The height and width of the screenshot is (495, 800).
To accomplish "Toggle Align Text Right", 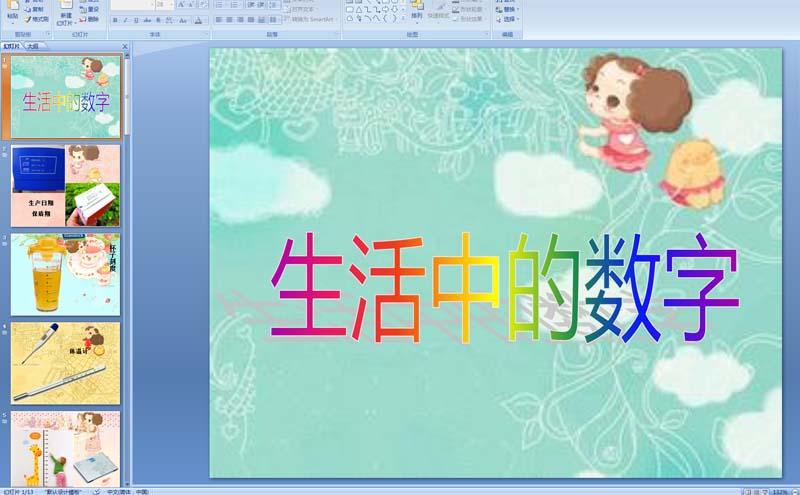I will 240,20.
